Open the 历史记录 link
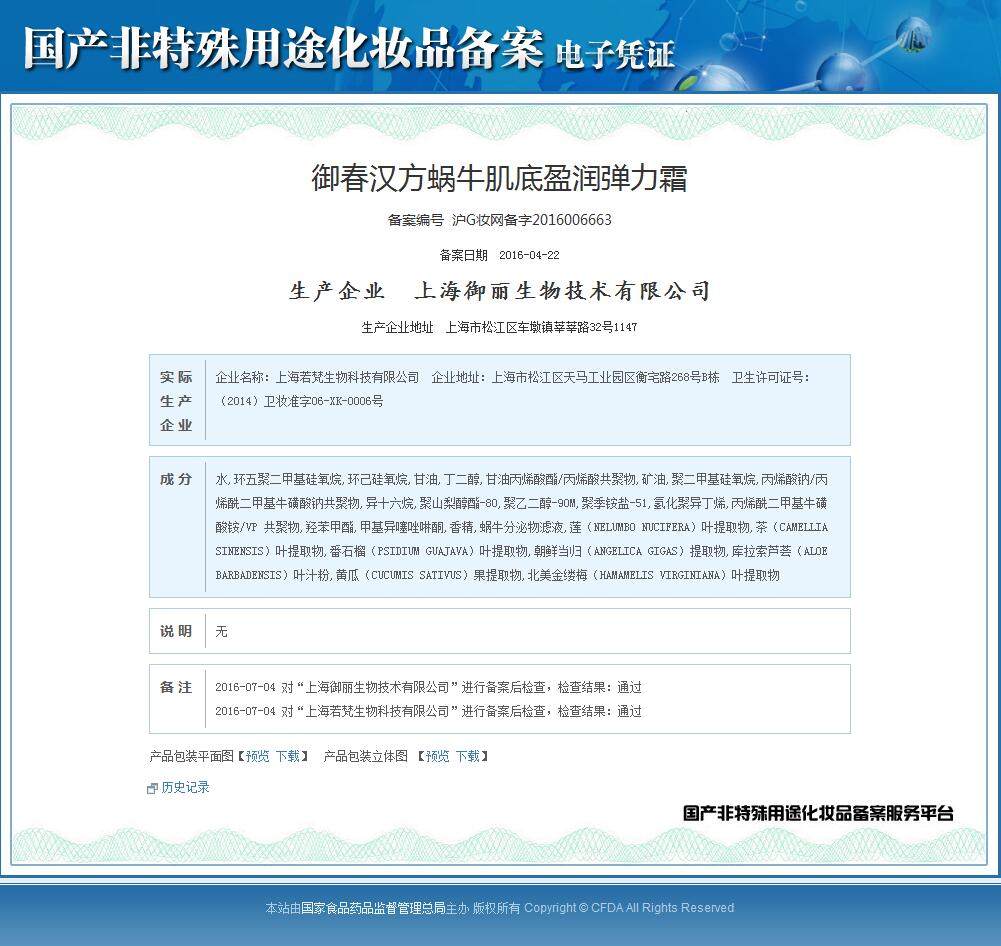 point(185,788)
